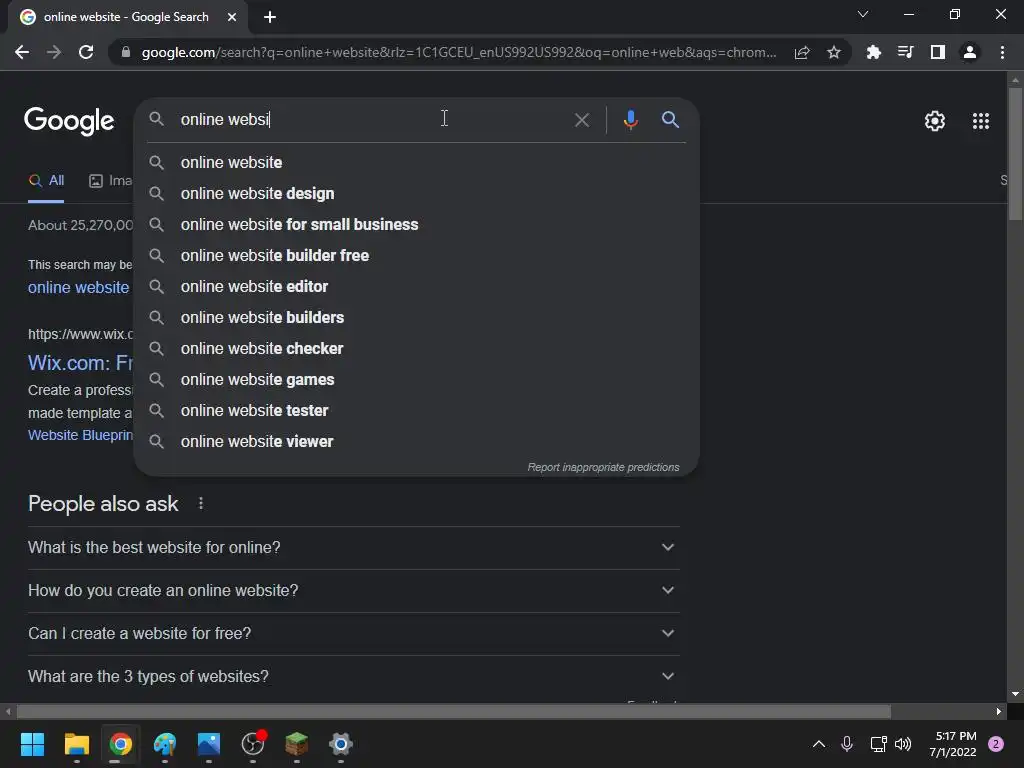
Task: Select suggestion 'online website design'
Action: 417,193
